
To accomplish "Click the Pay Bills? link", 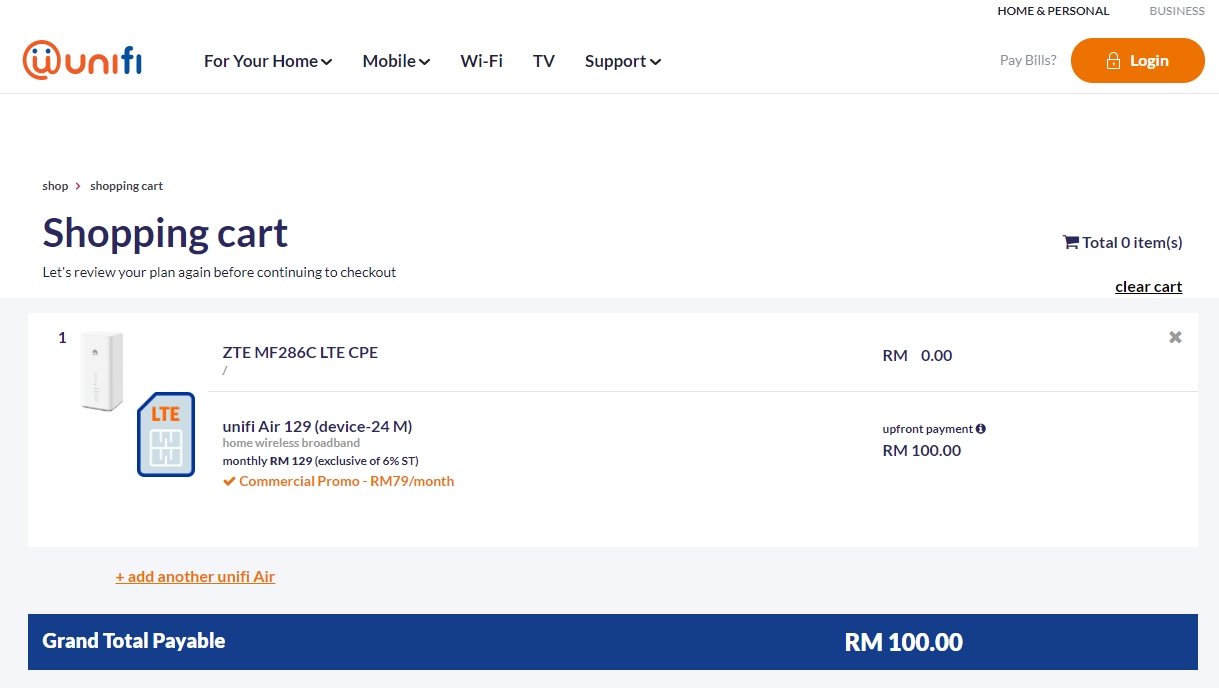I will tap(1027, 60).
